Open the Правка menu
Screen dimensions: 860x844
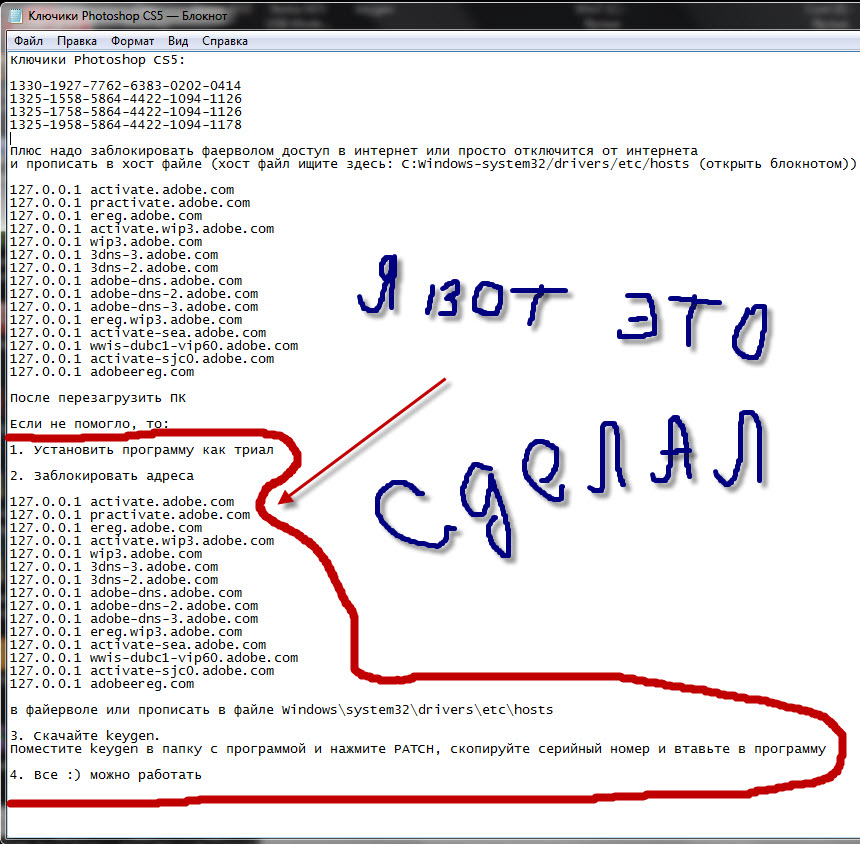click(77, 41)
